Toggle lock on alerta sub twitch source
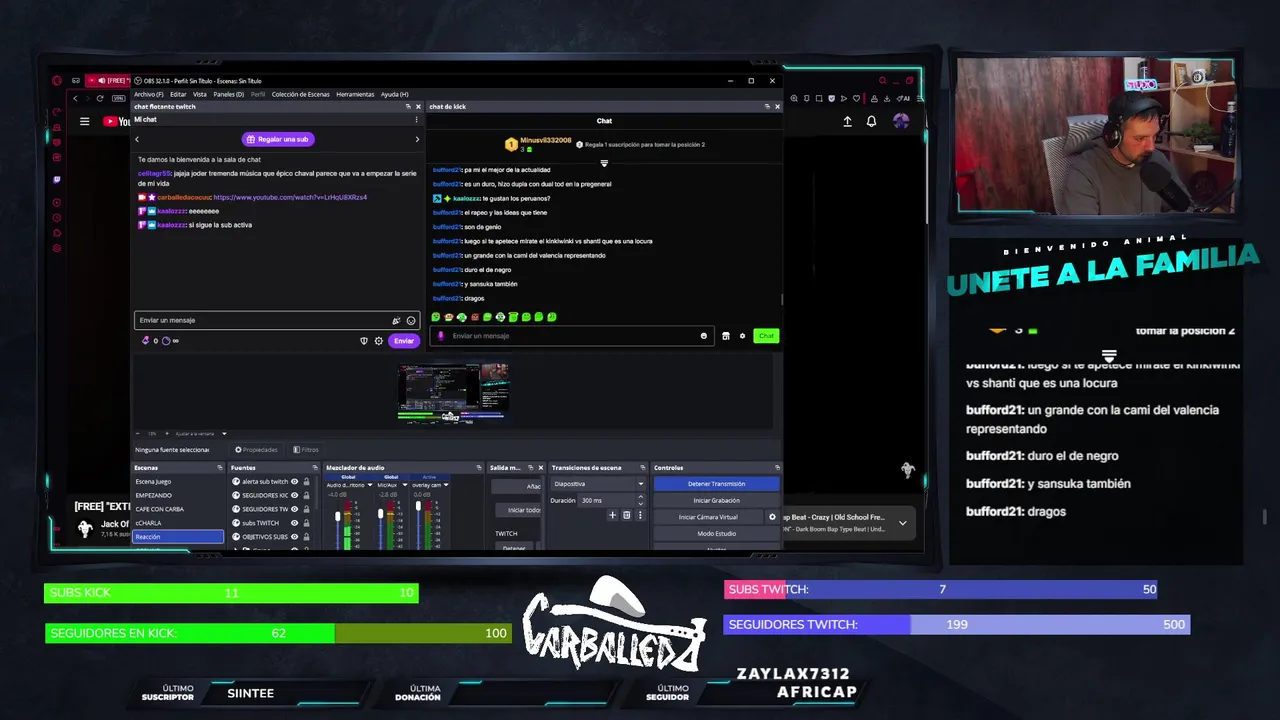The height and width of the screenshot is (720, 1280). [306, 481]
